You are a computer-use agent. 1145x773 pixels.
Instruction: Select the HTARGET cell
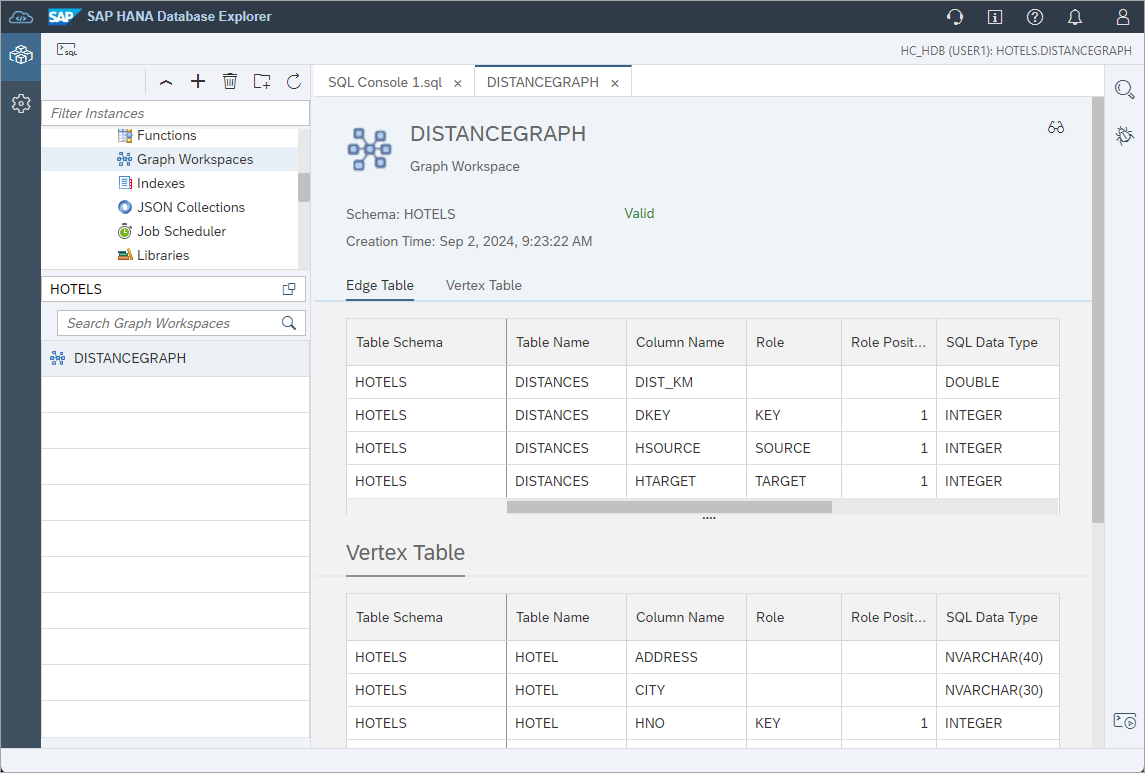tap(686, 481)
